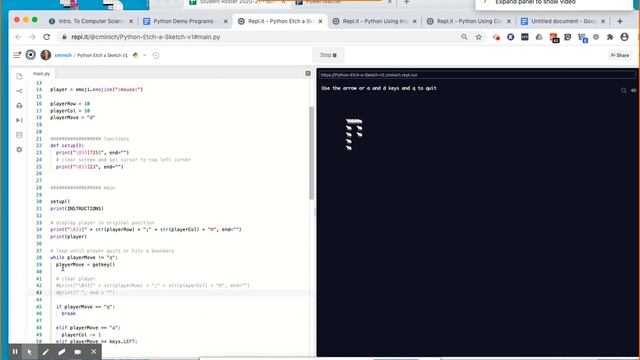Go forward with the browser forward arrow
Viewport: 640px width, 360px height.
coord(32,37)
